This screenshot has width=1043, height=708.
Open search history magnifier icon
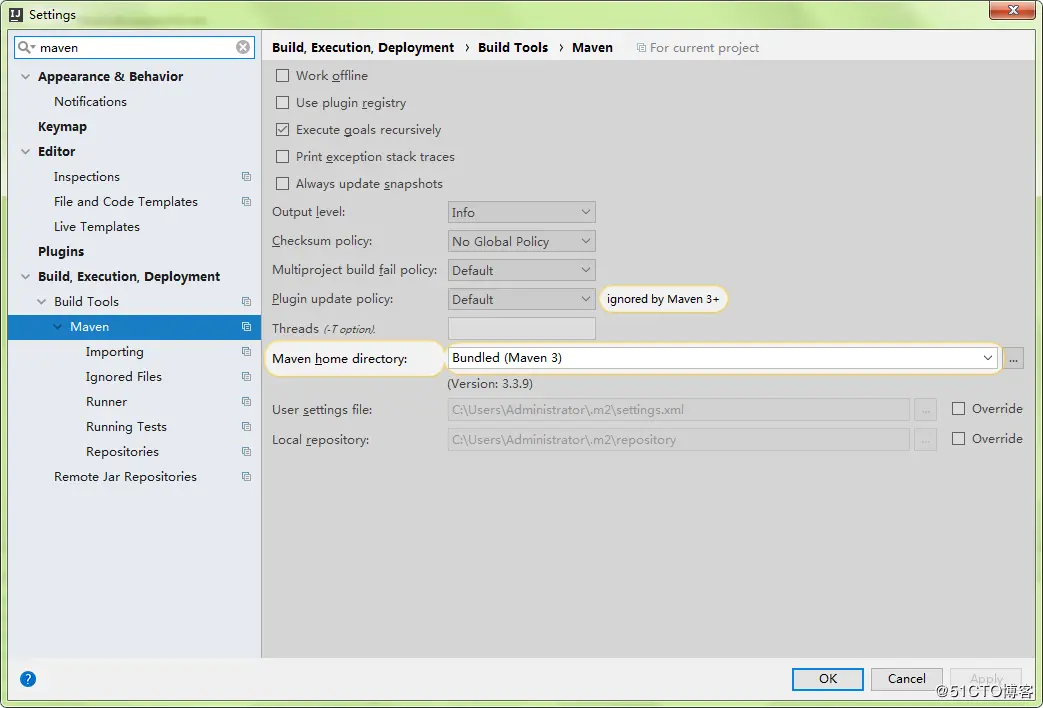tap(27, 47)
